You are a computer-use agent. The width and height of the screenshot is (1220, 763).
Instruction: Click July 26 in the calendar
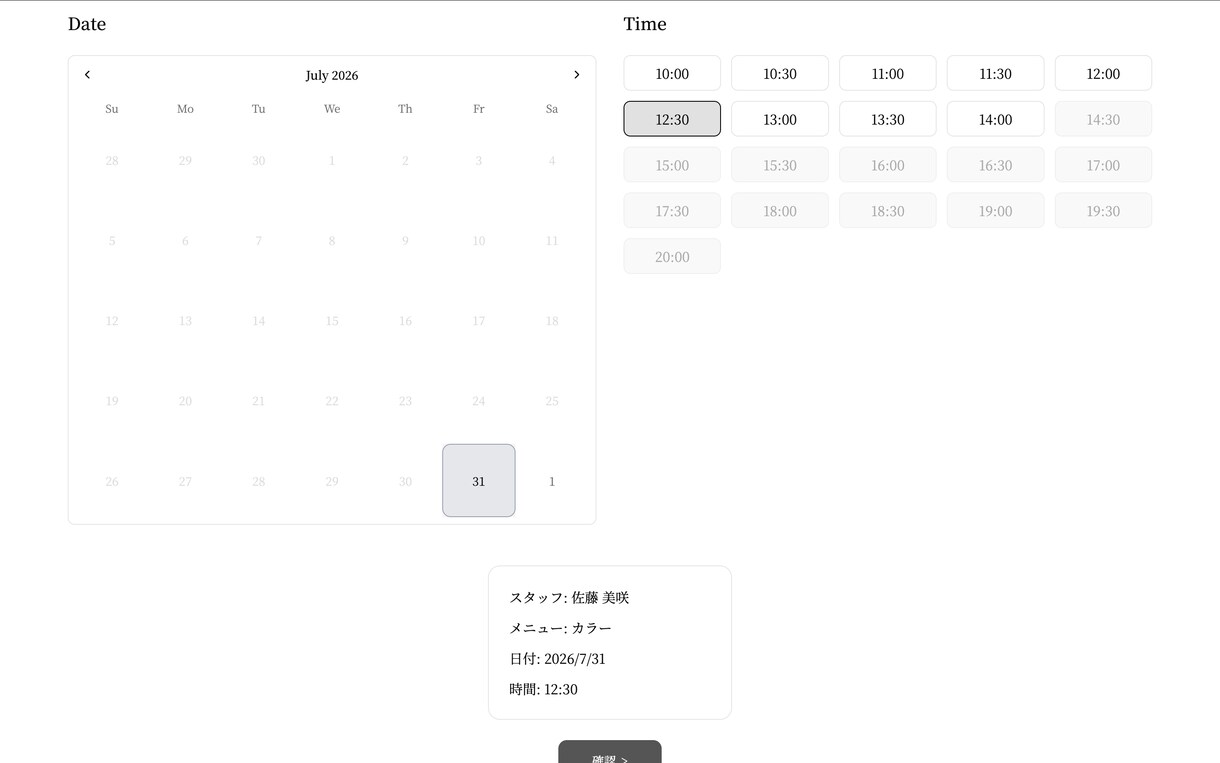[112, 481]
